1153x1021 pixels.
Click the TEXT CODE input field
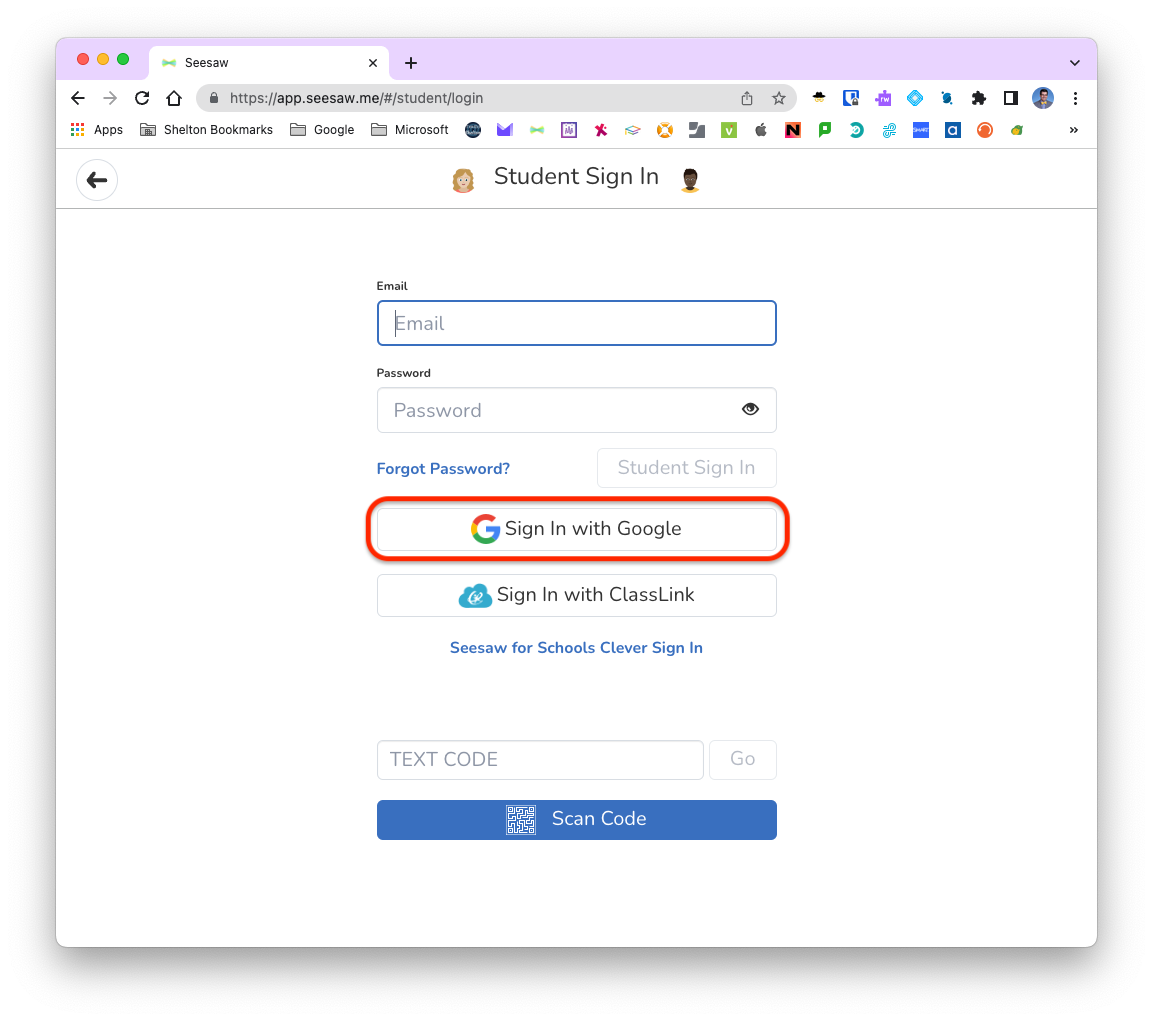[x=540, y=759]
